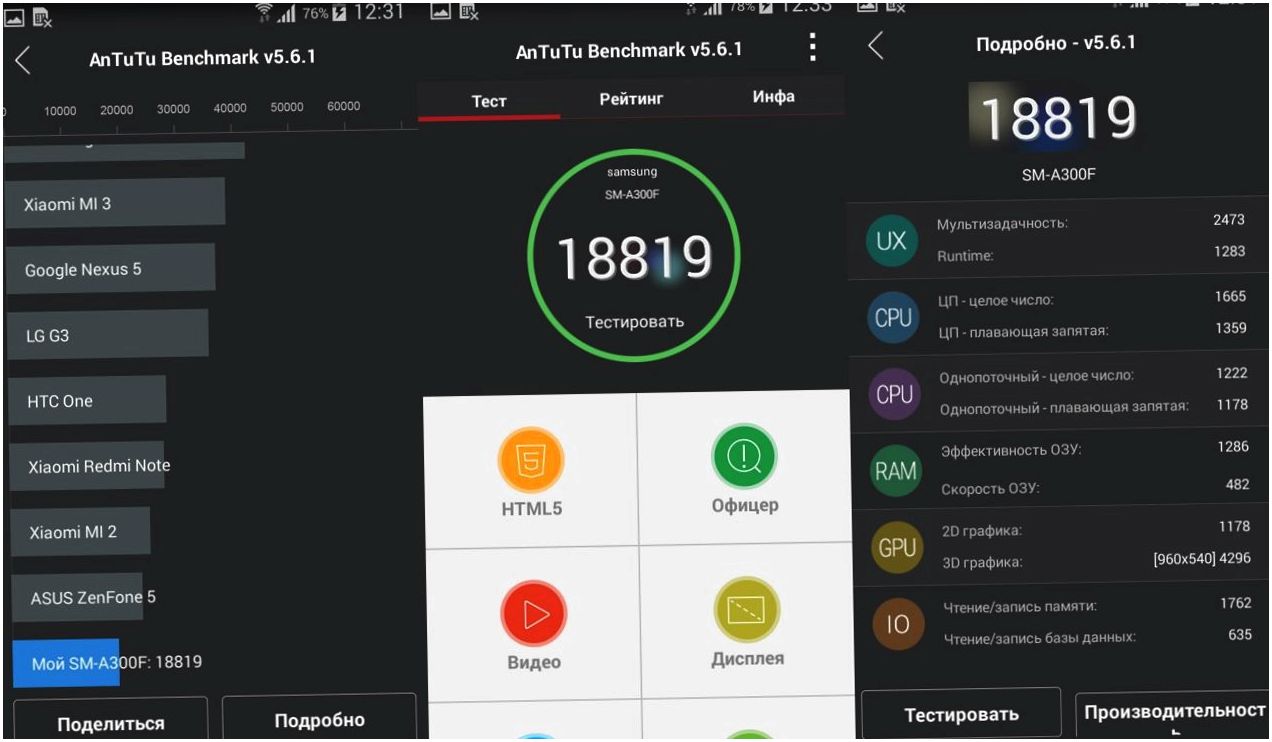Select the ASUS ZenFone 5 bar
1272x742 pixels.
(x=77, y=597)
